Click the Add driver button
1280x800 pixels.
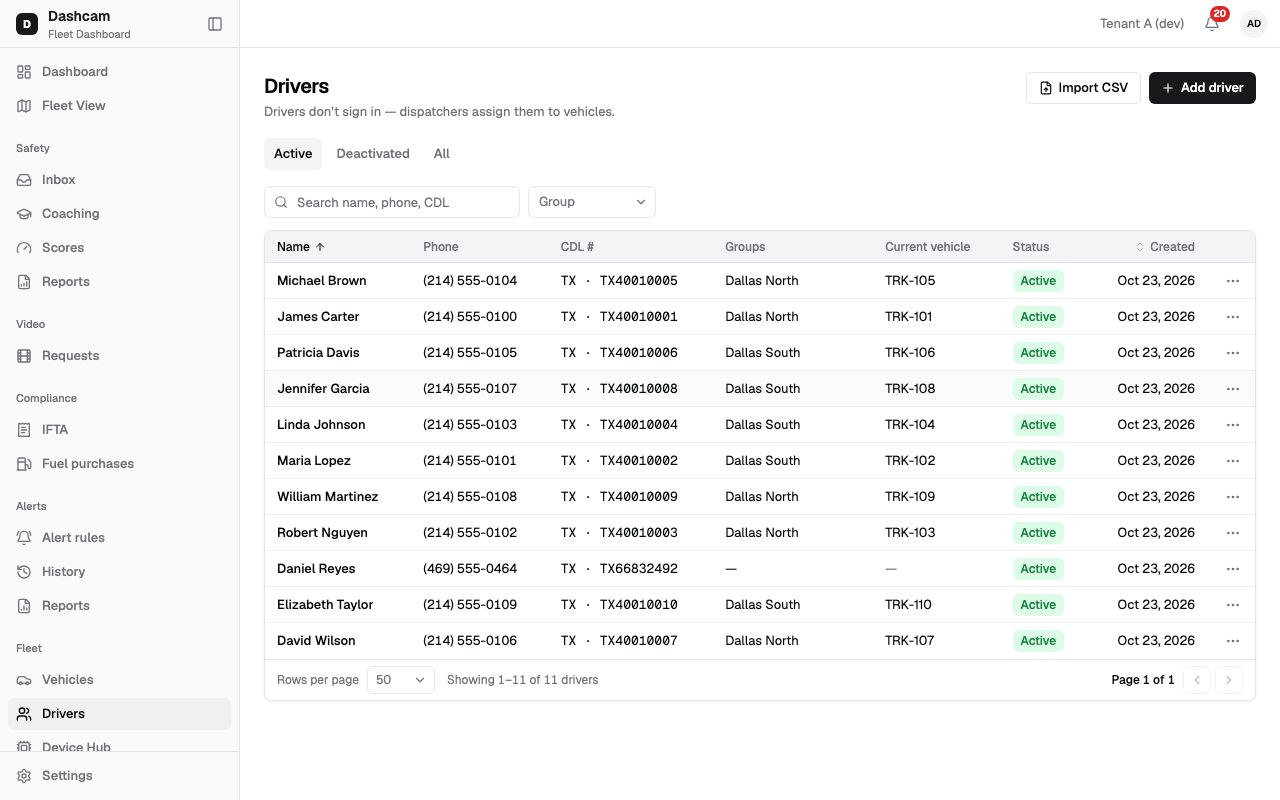(1202, 88)
